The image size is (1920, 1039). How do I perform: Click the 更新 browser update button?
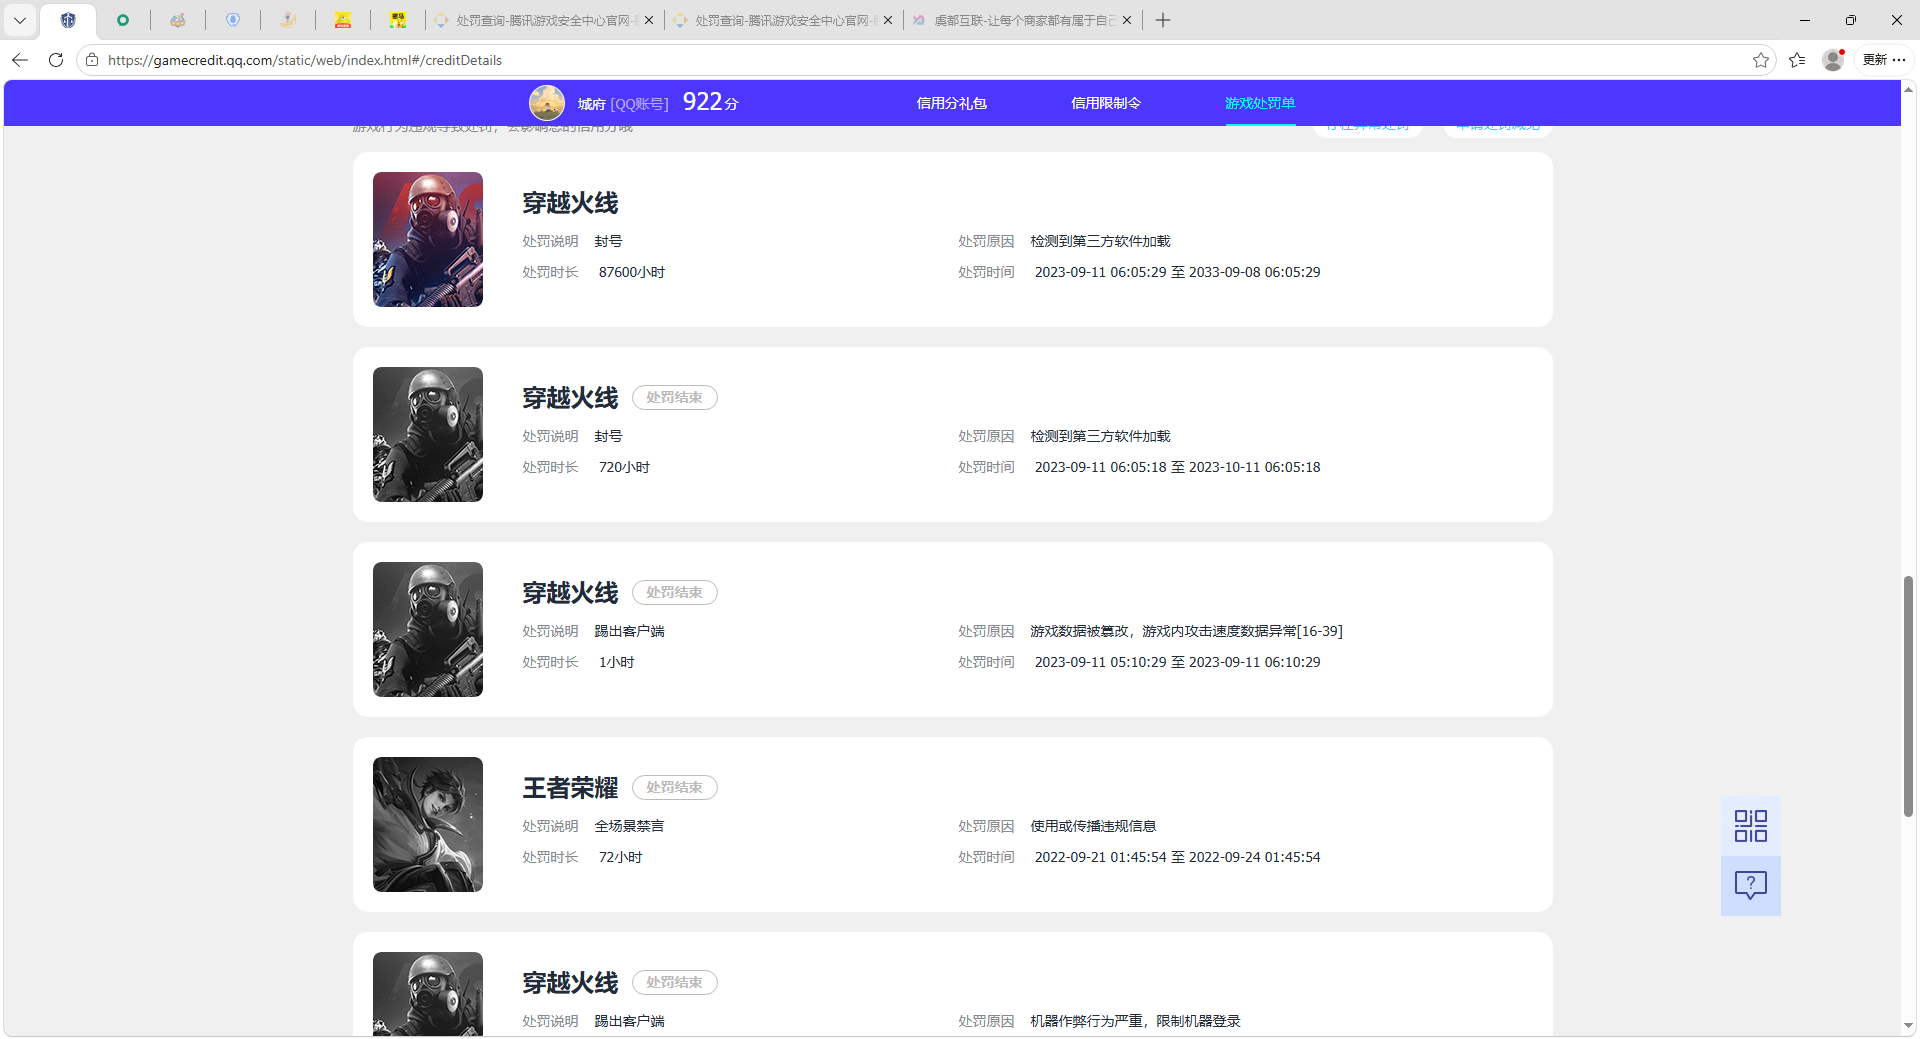coord(1875,60)
